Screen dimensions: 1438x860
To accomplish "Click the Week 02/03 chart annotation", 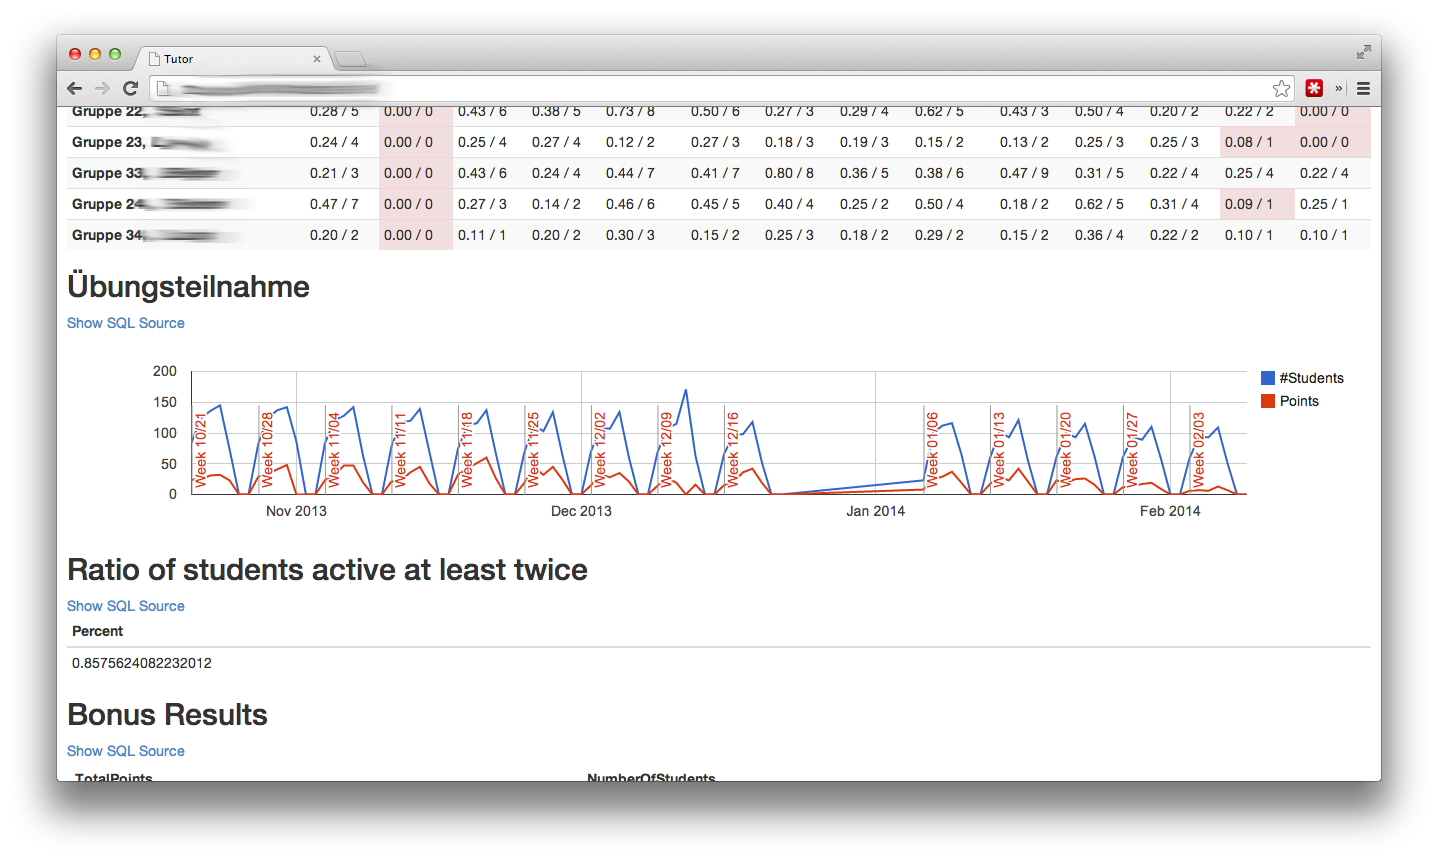I will 1198,450.
